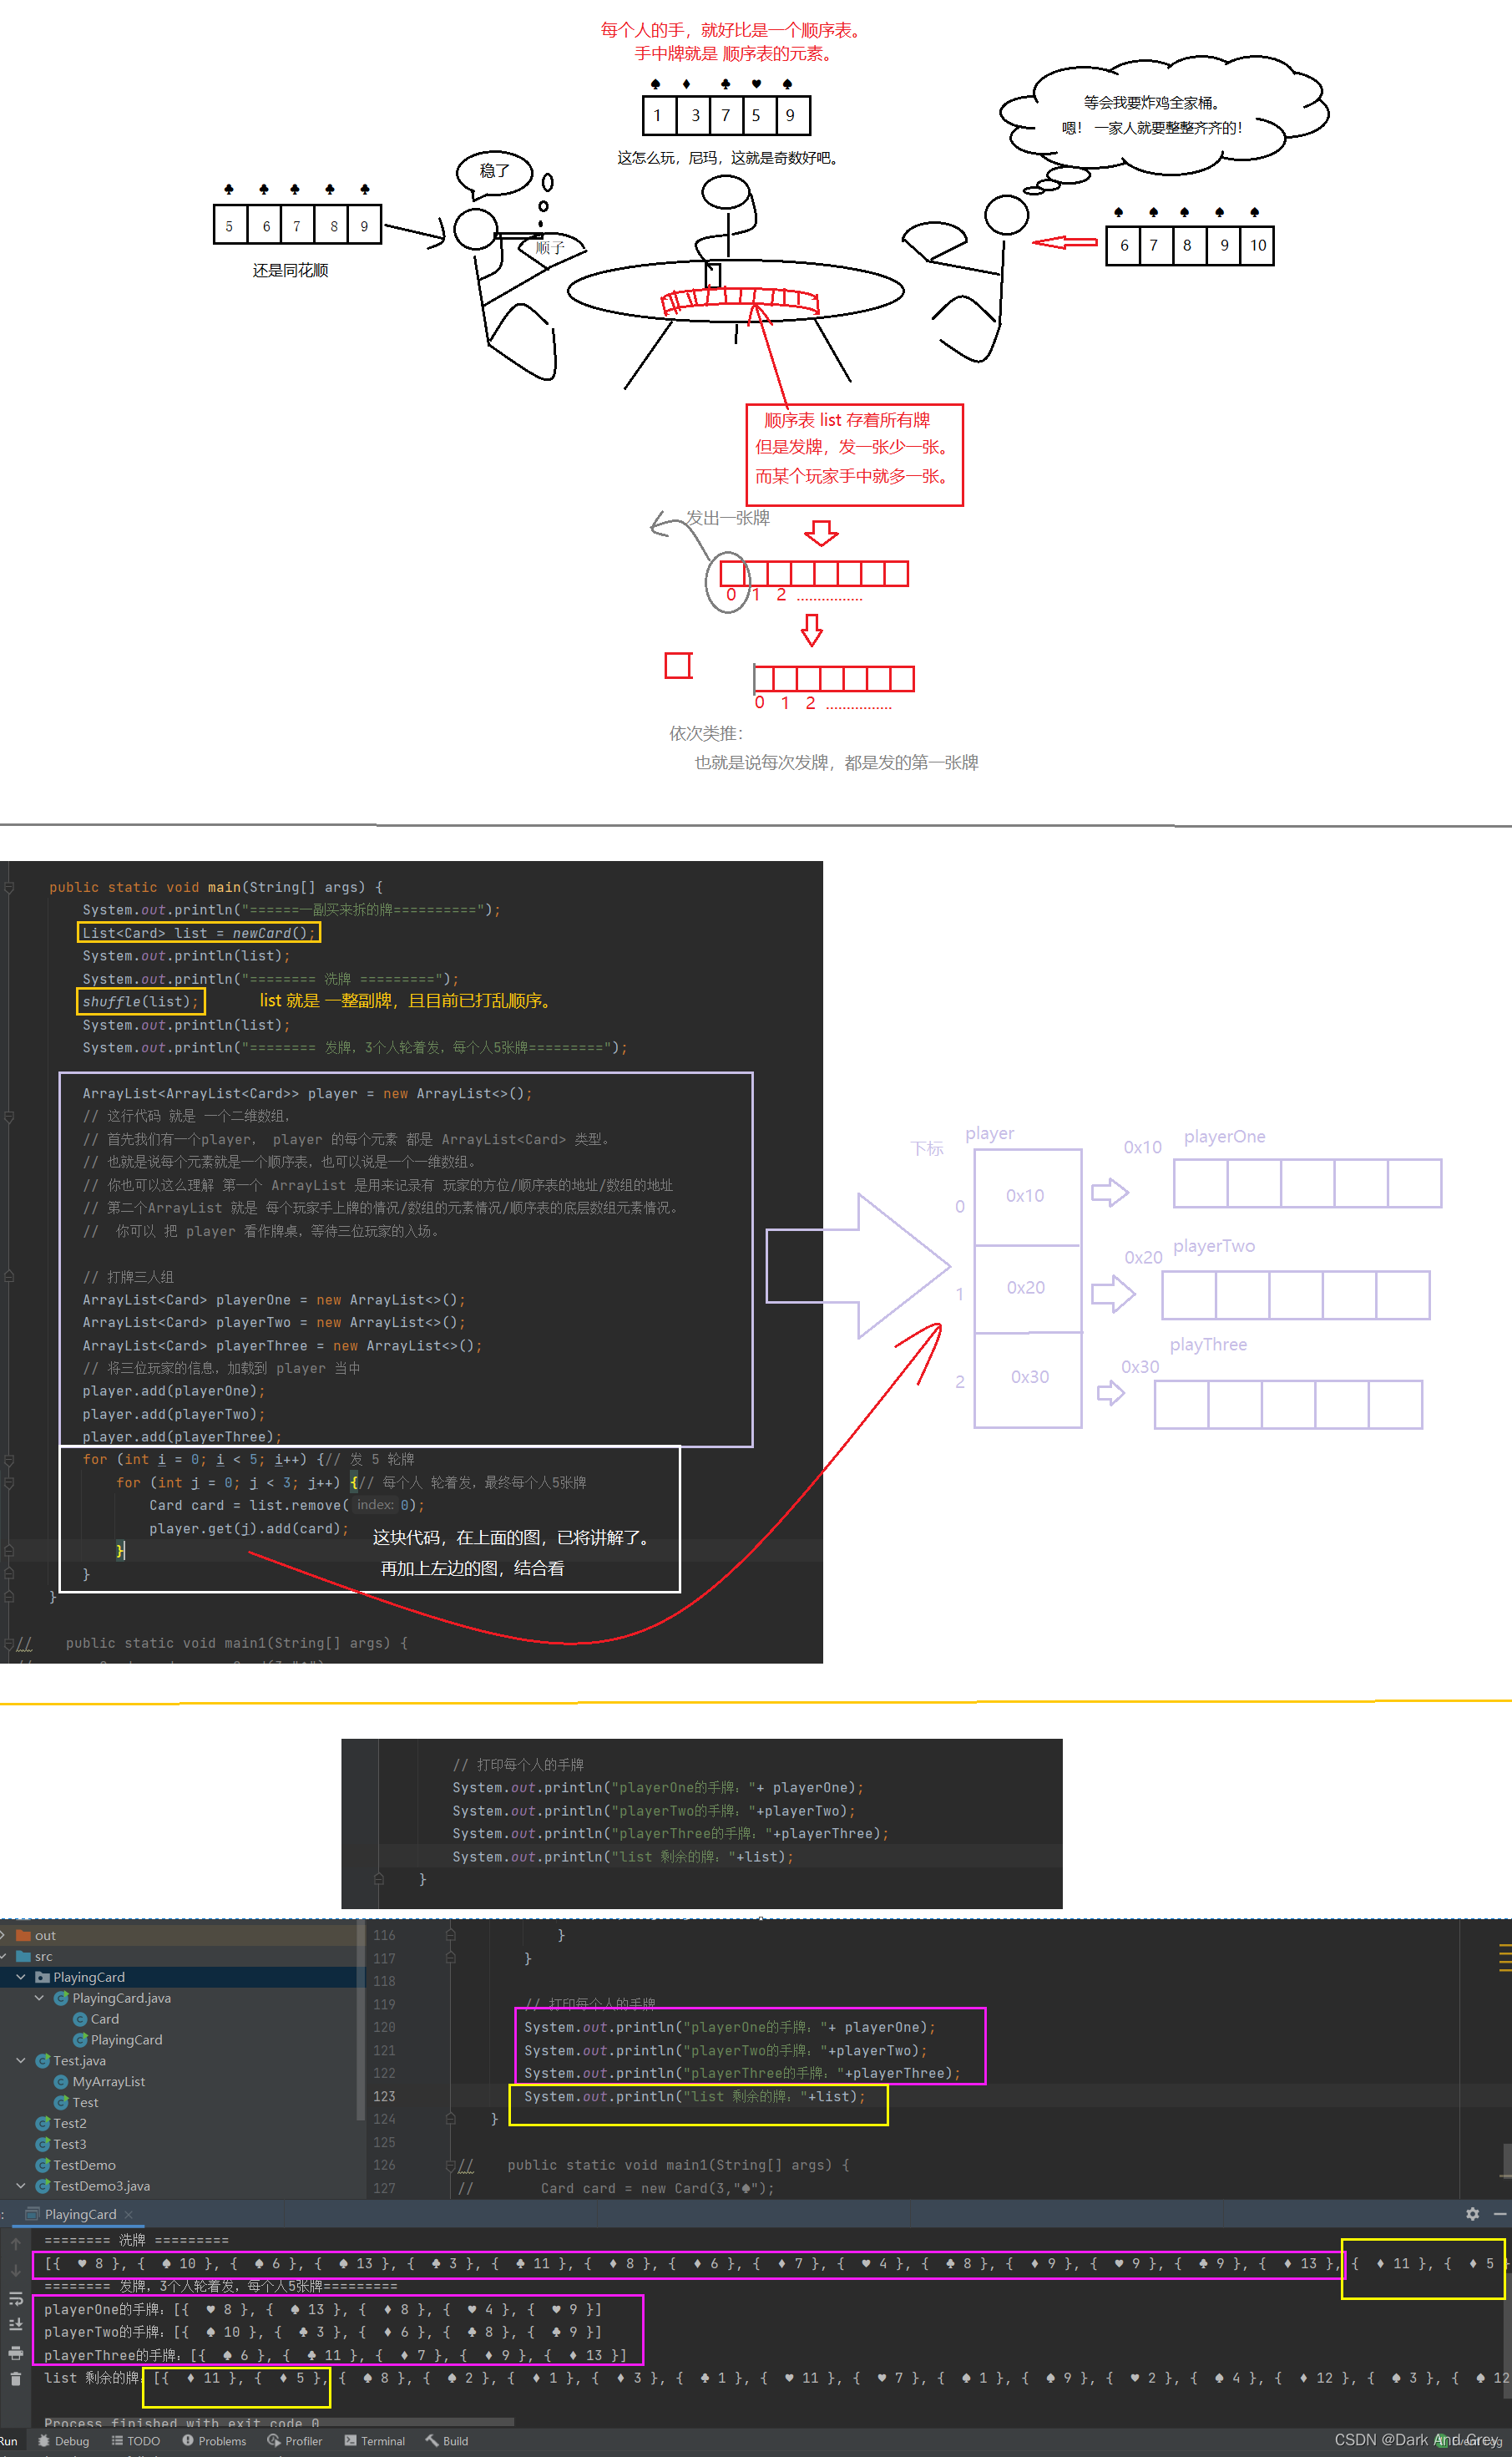Open the TODO tool window tab
The height and width of the screenshot is (2457, 1512).
[x=136, y=2441]
